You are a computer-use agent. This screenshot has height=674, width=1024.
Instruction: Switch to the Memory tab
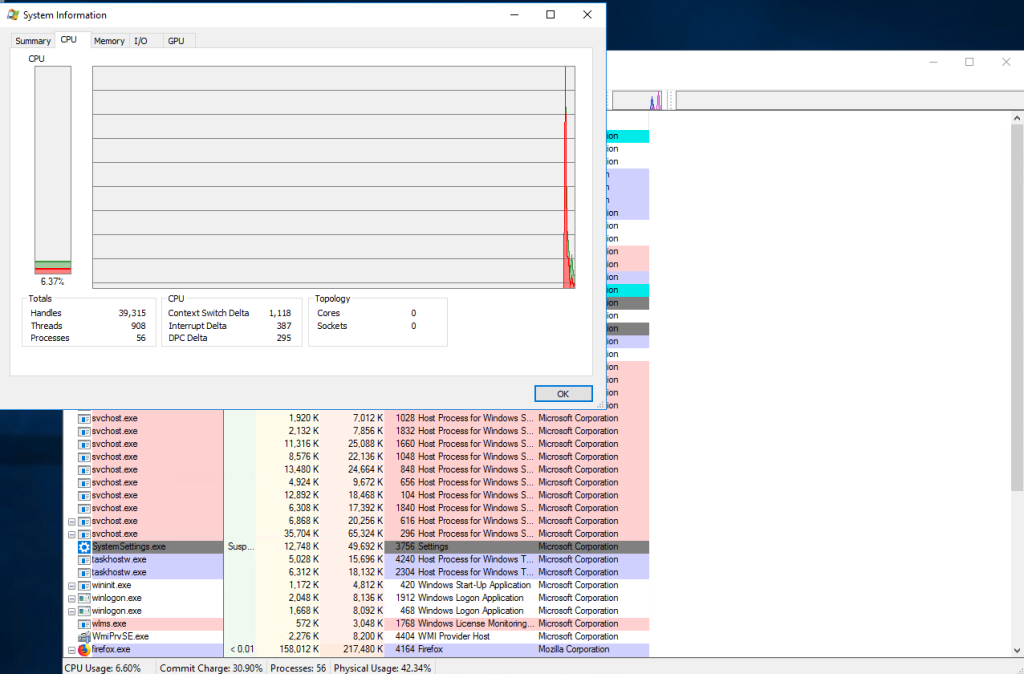[109, 41]
